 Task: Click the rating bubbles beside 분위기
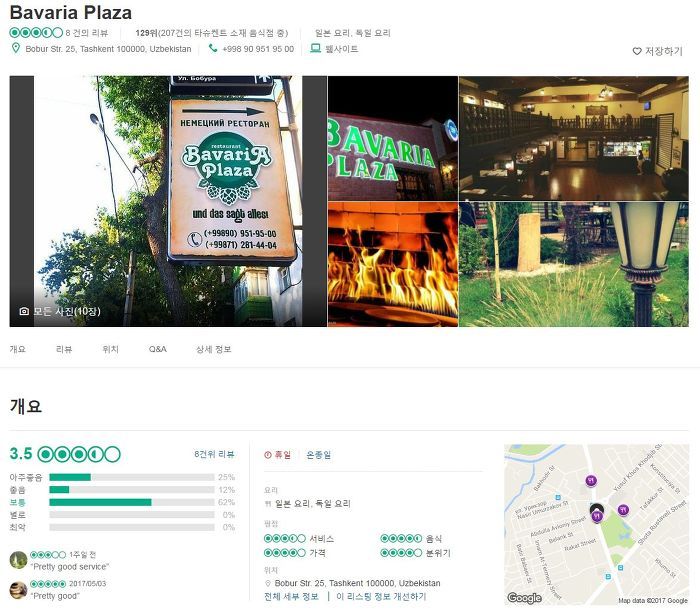coord(401,553)
